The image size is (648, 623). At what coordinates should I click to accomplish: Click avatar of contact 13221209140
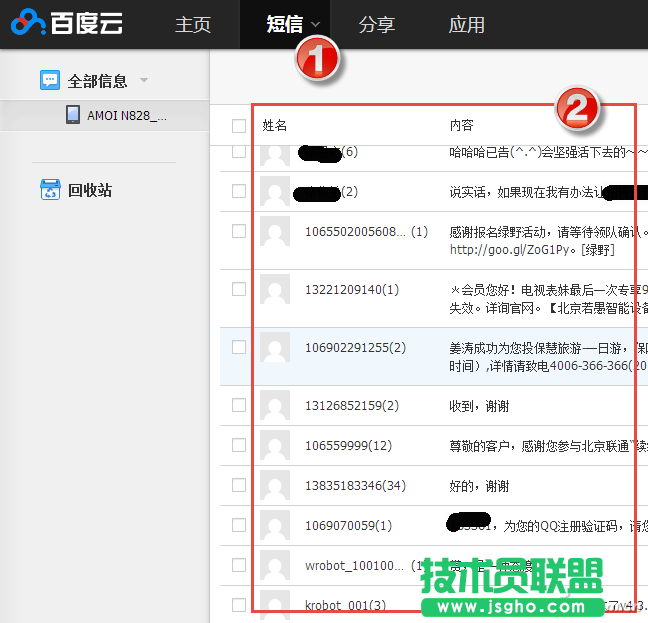pyautogui.click(x=275, y=290)
